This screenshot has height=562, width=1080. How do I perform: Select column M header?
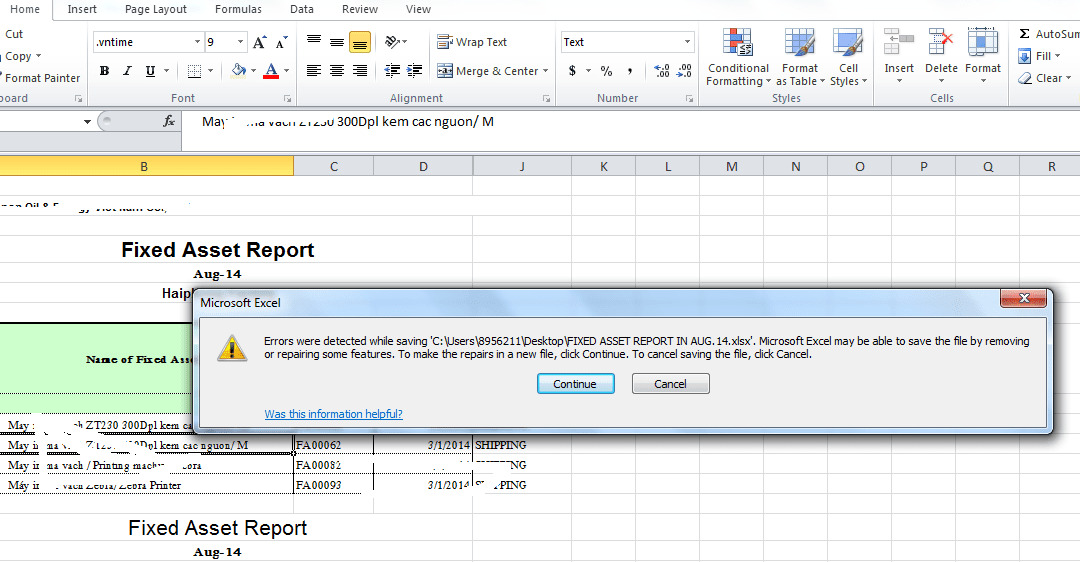pyautogui.click(x=731, y=166)
